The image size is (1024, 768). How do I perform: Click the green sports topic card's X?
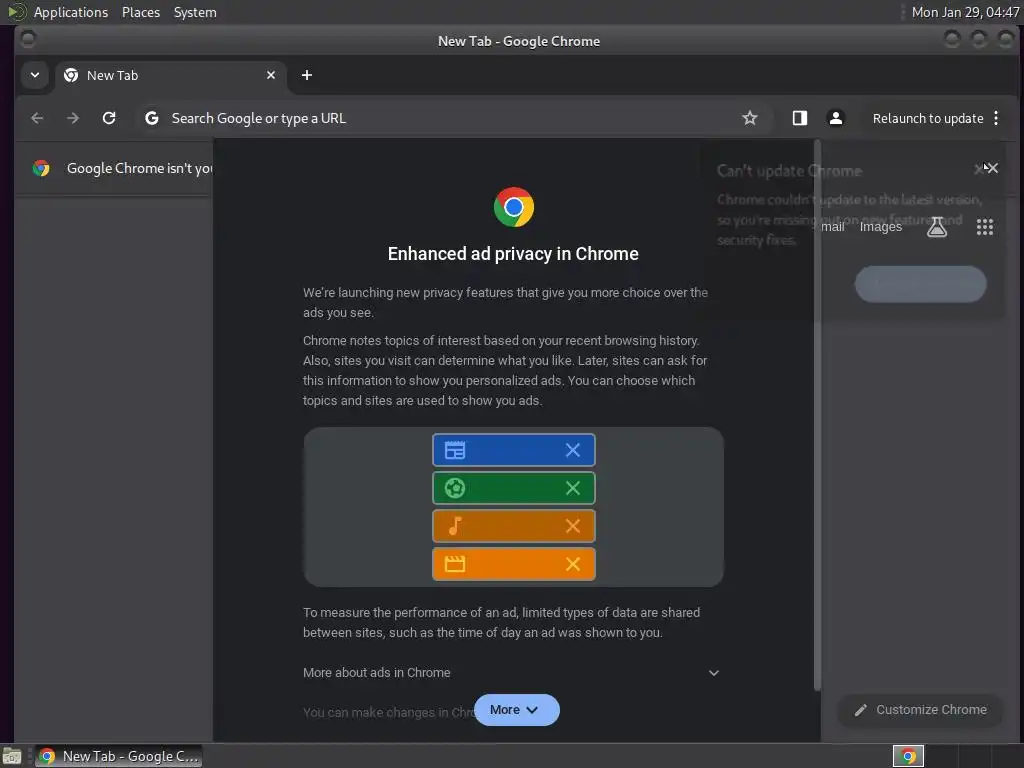[573, 488]
